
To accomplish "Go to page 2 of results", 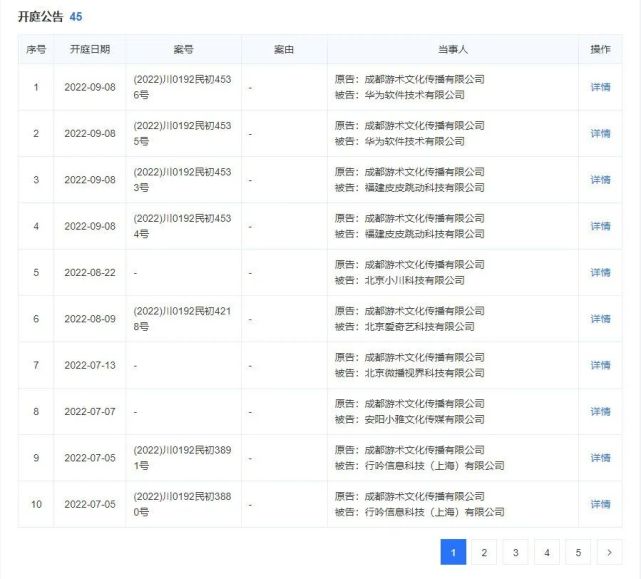I will click(x=484, y=552).
